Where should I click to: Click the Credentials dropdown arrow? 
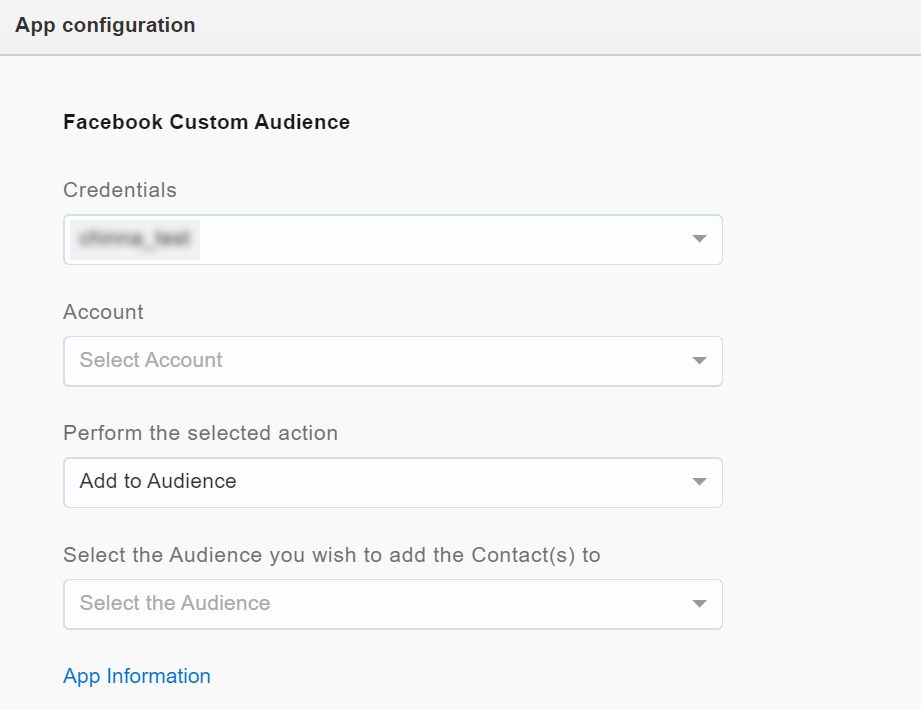coord(699,240)
